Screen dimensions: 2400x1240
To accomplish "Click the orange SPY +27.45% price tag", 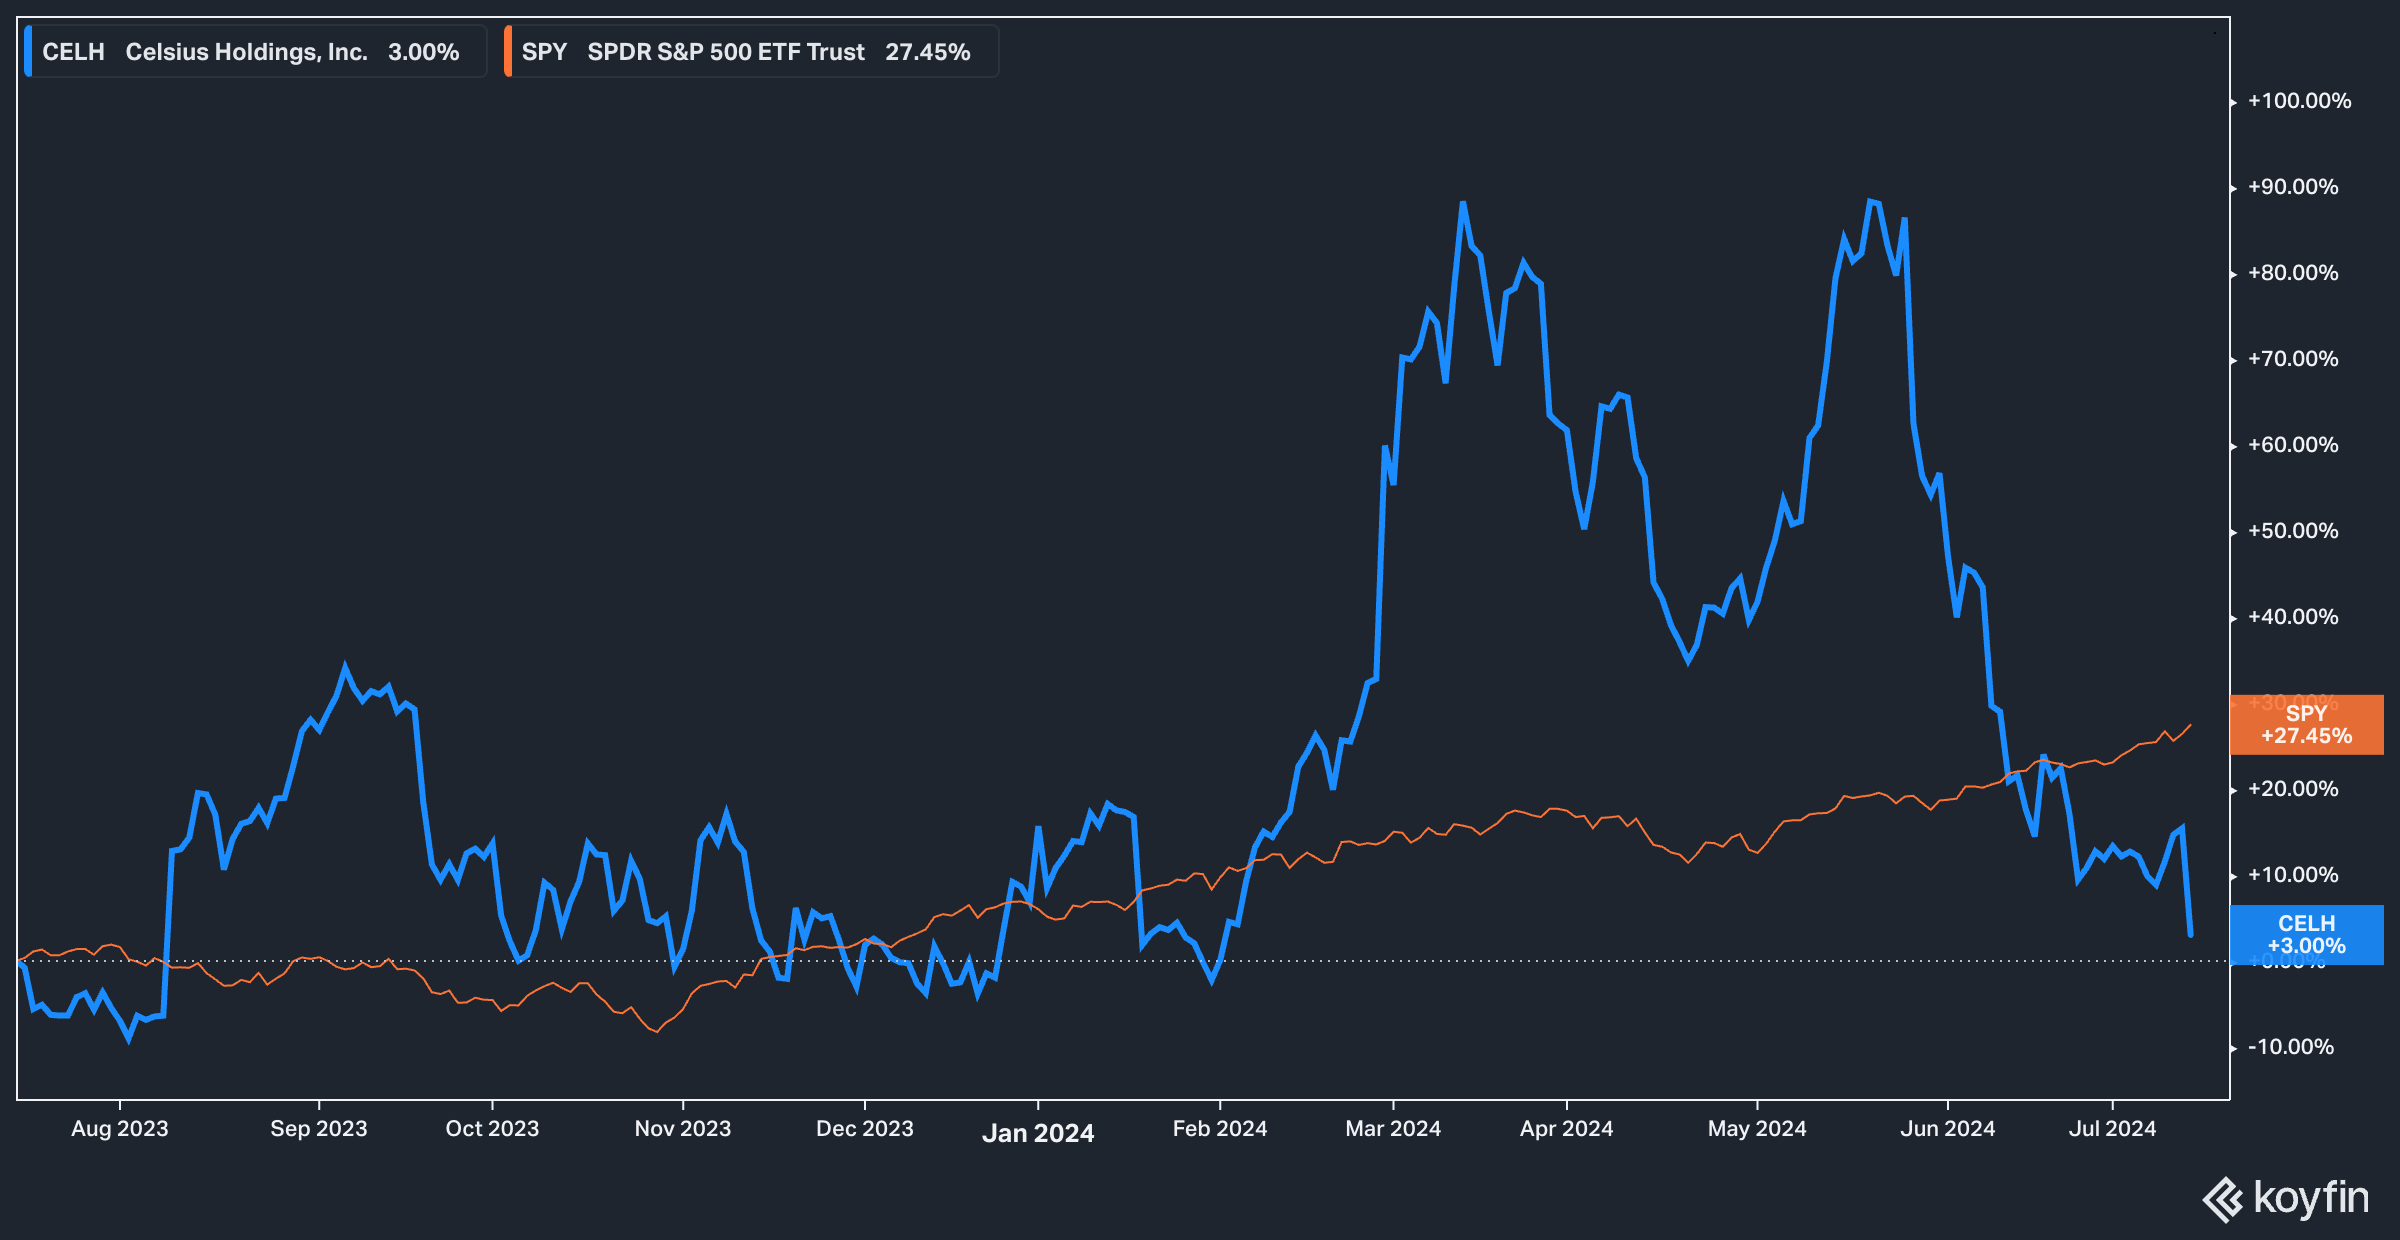I will [x=2306, y=725].
